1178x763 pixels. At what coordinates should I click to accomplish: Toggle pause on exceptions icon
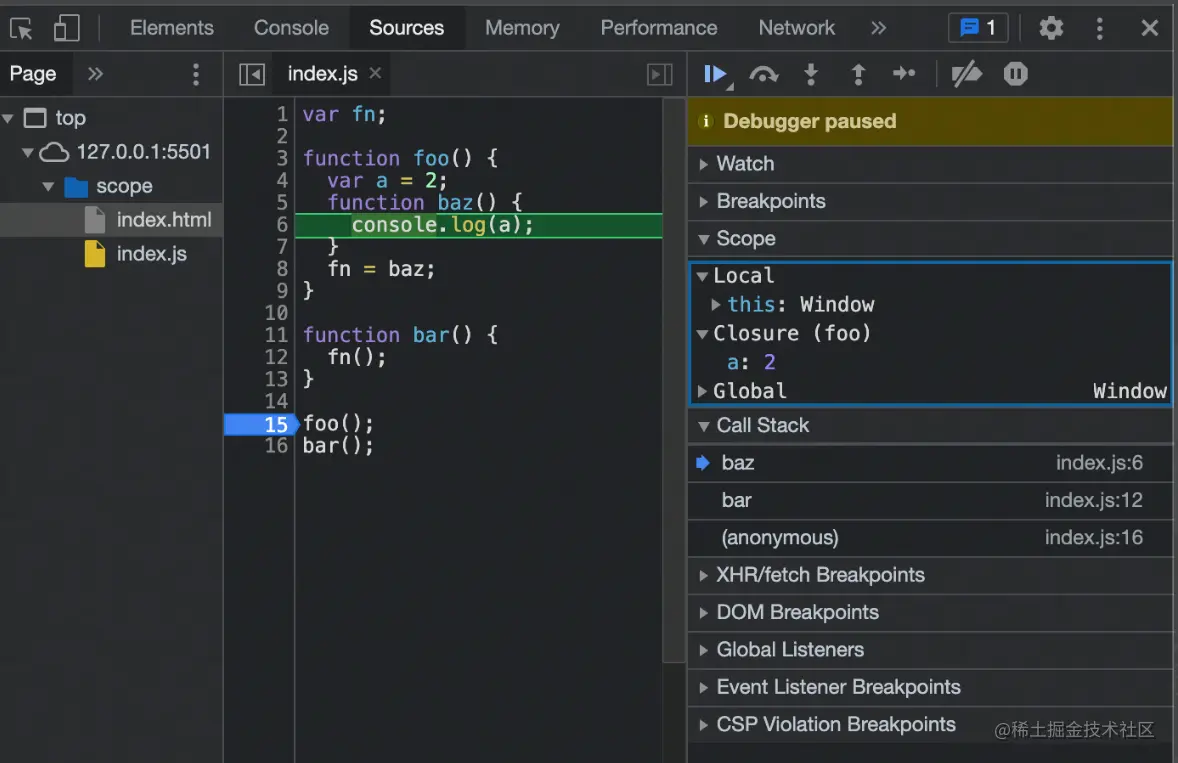pyautogui.click(x=1015, y=74)
